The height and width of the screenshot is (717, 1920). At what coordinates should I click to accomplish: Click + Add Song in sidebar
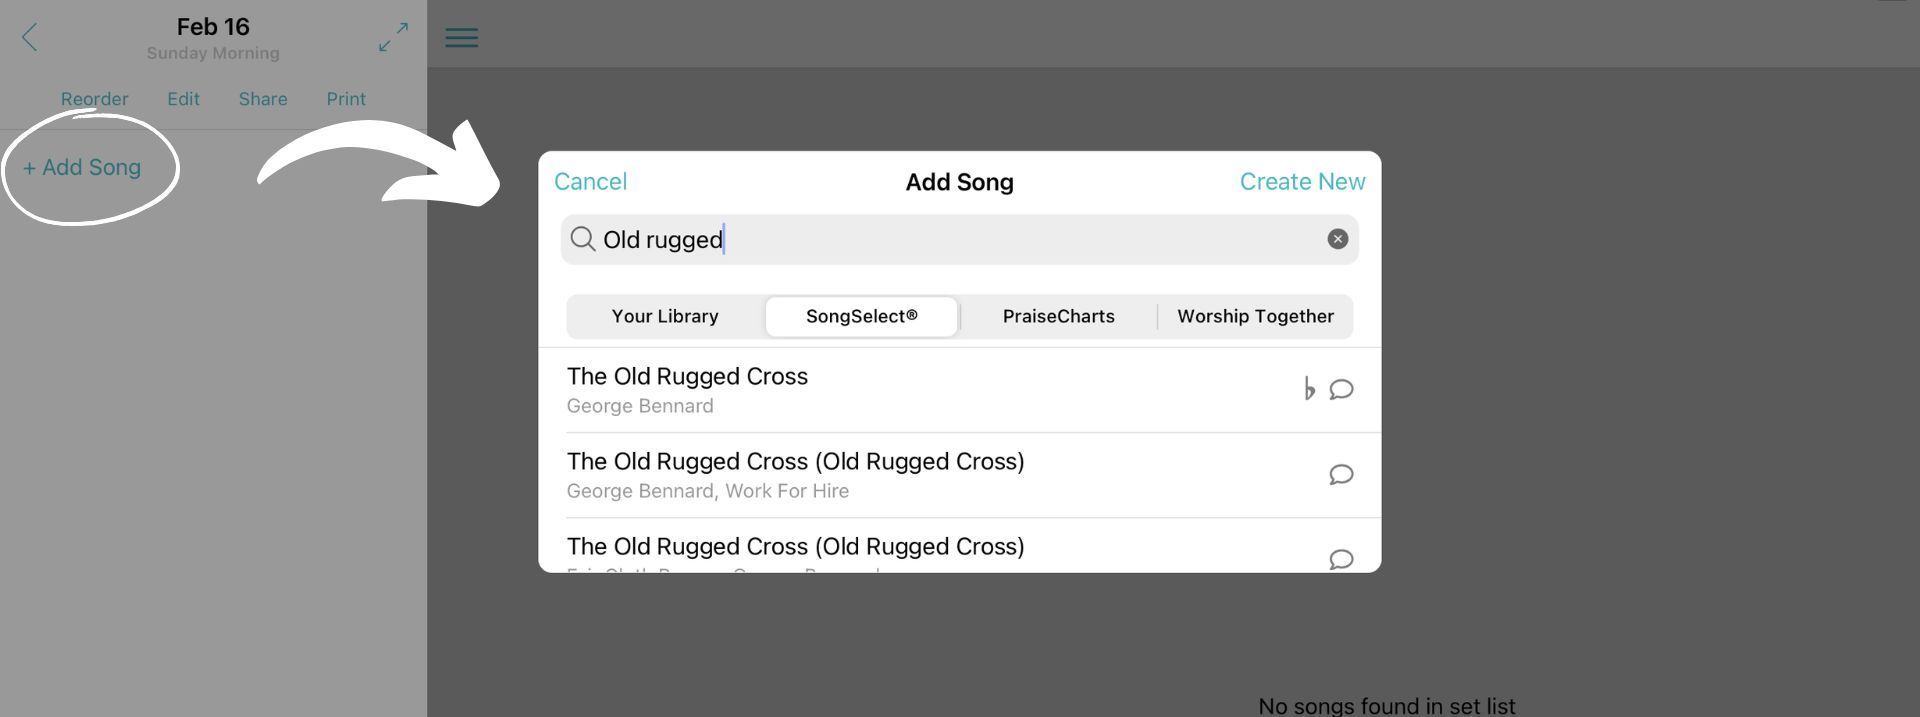pyautogui.click(x=82, y=168)
